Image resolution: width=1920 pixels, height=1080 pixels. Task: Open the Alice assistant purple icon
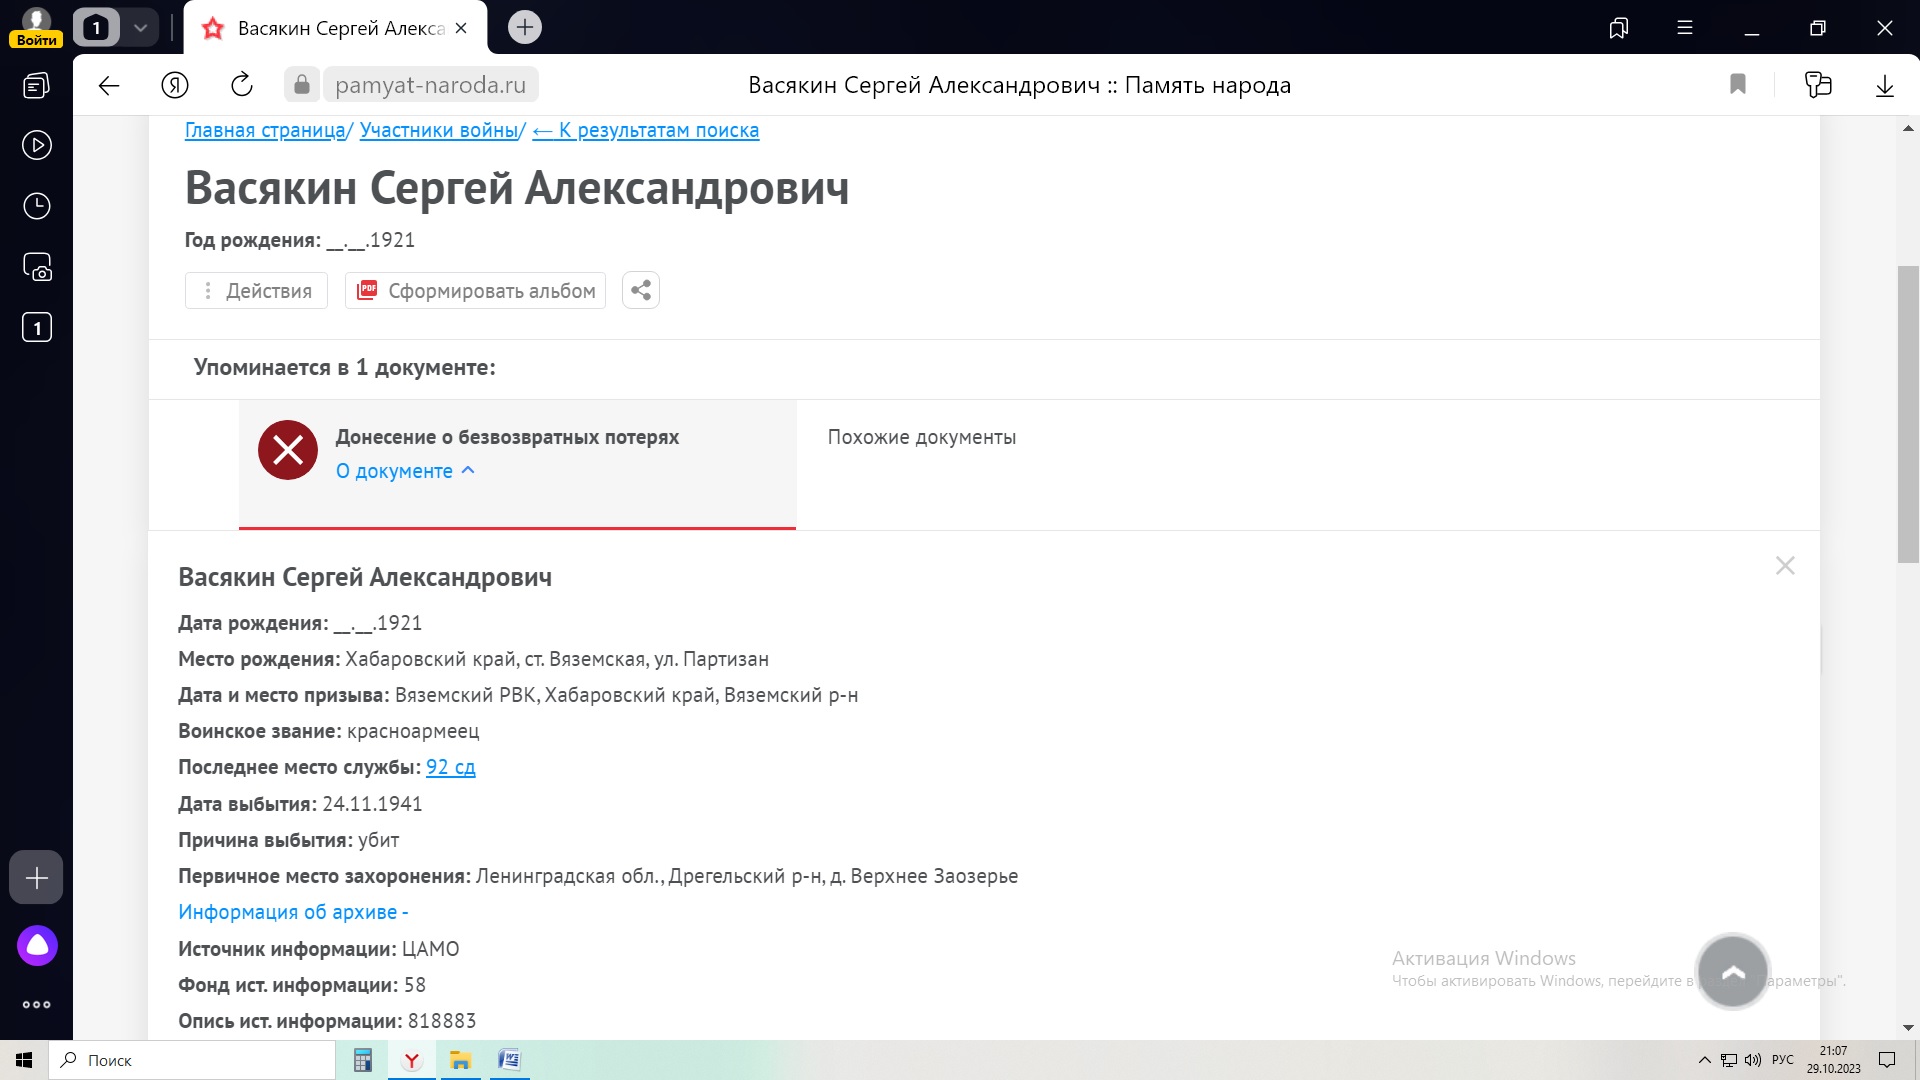click(x=37, y=945)
